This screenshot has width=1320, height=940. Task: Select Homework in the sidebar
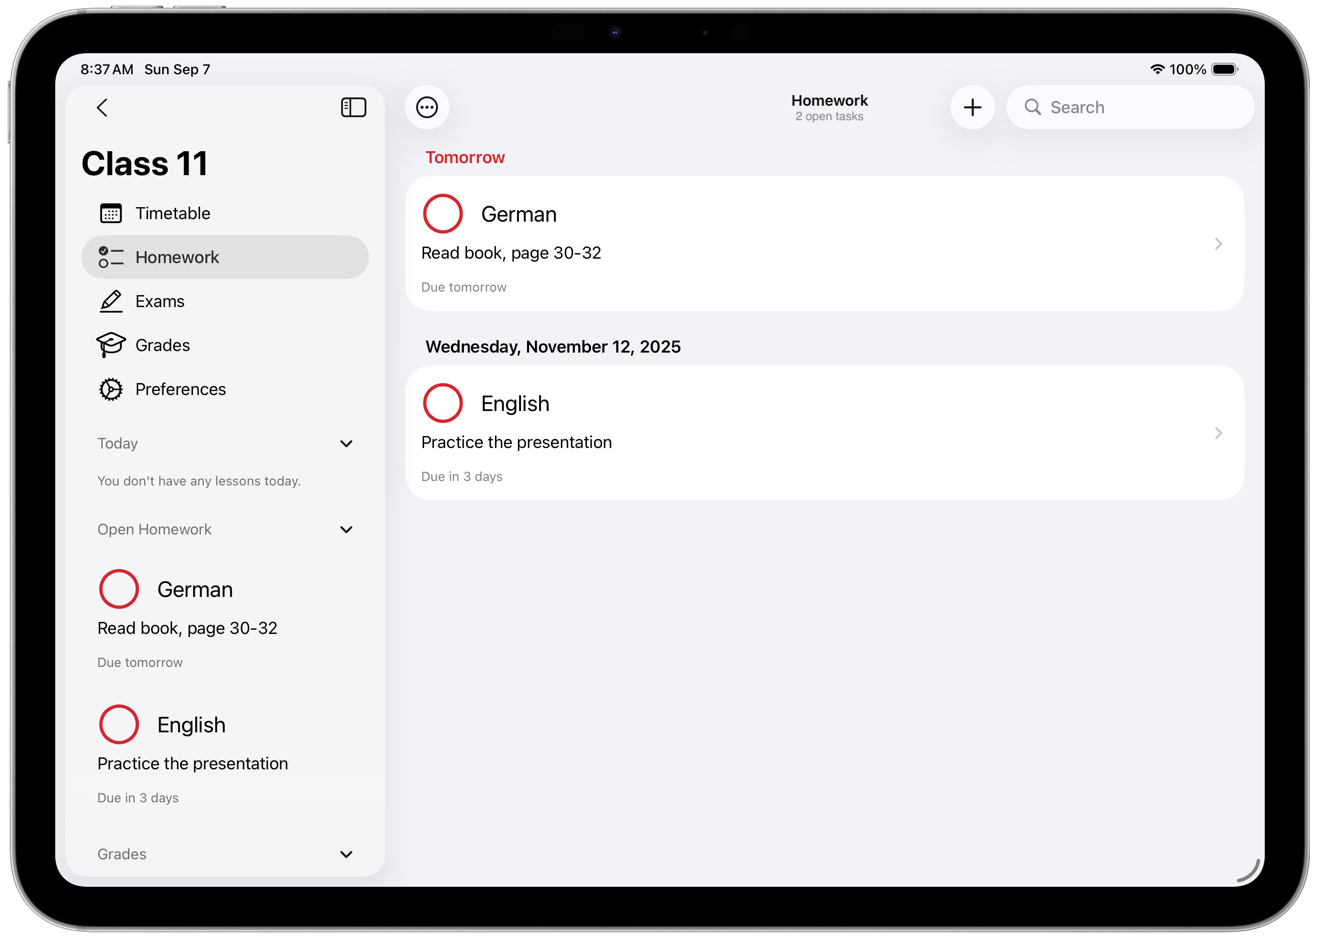[225, 257]
